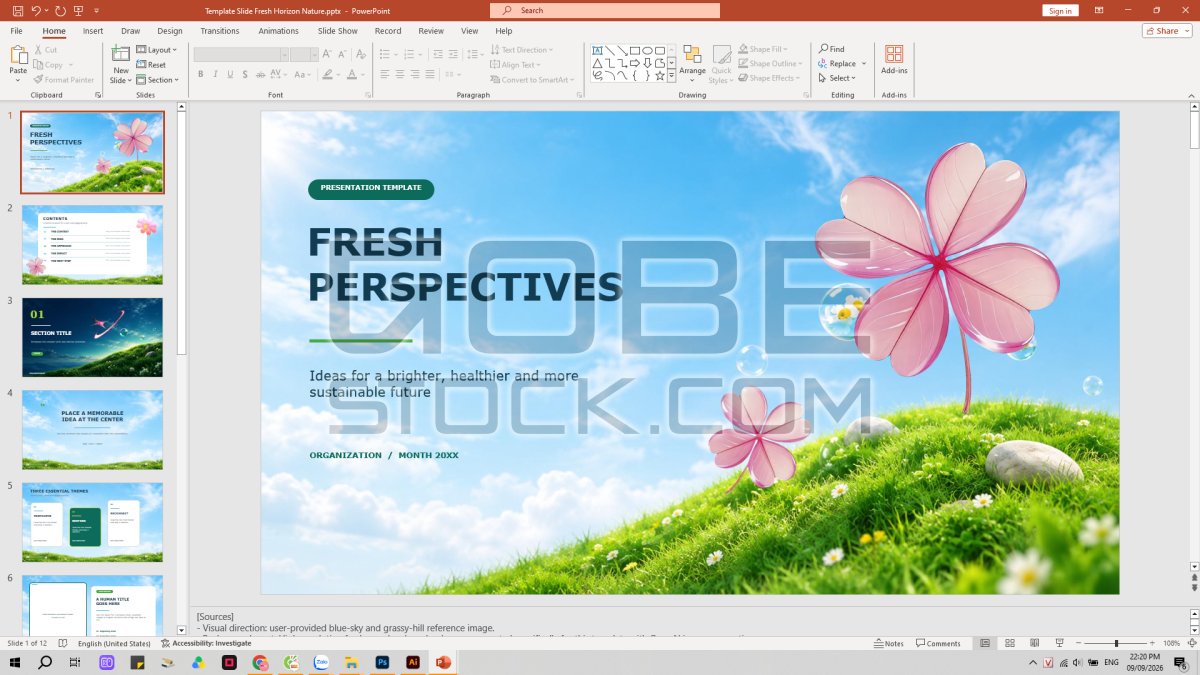1200x675 pixels.
Task: Click the New Slide icon
Action: (121, 54)
